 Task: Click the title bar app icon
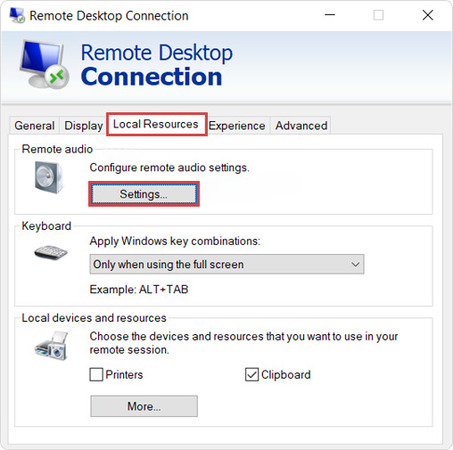(17, 15)
